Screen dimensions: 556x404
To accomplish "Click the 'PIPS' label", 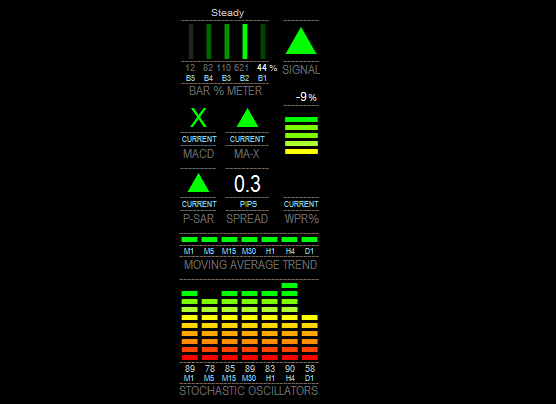I will 248,204.
